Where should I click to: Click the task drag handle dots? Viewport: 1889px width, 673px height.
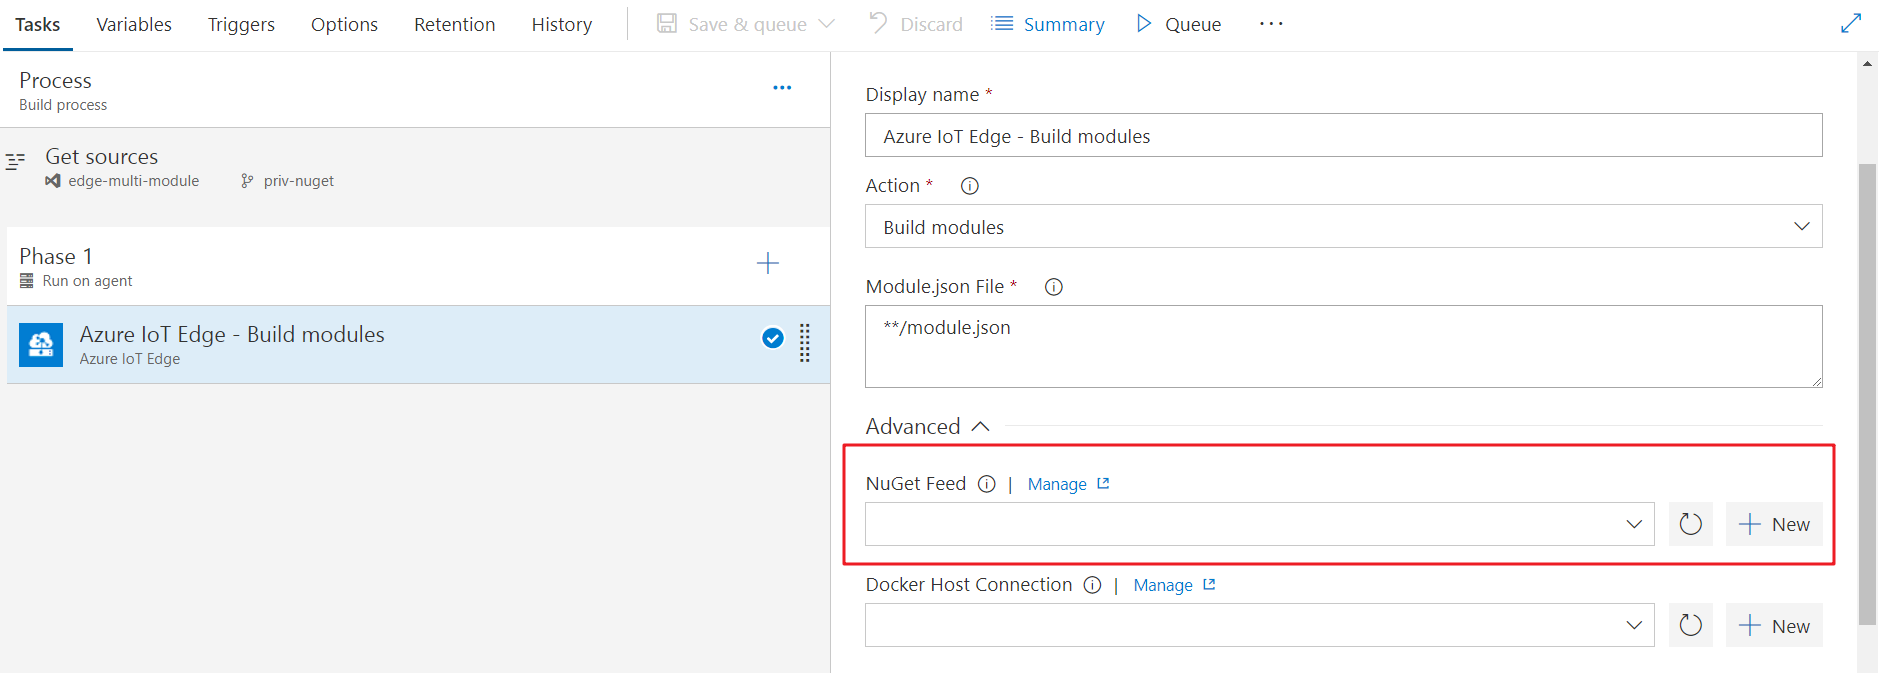click(805, 343)
